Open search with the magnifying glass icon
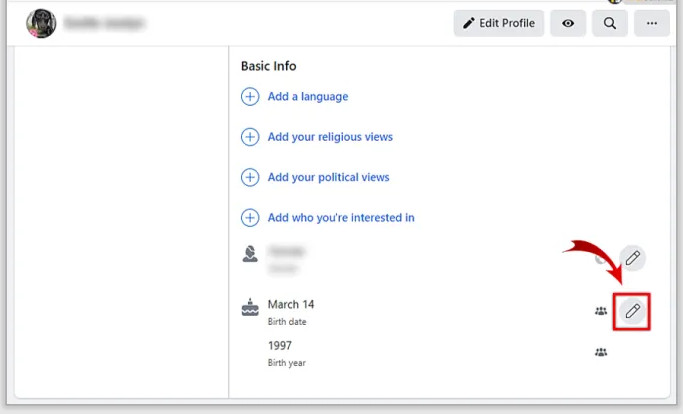This screenshot has height=414, width=683. pos(609,23)
